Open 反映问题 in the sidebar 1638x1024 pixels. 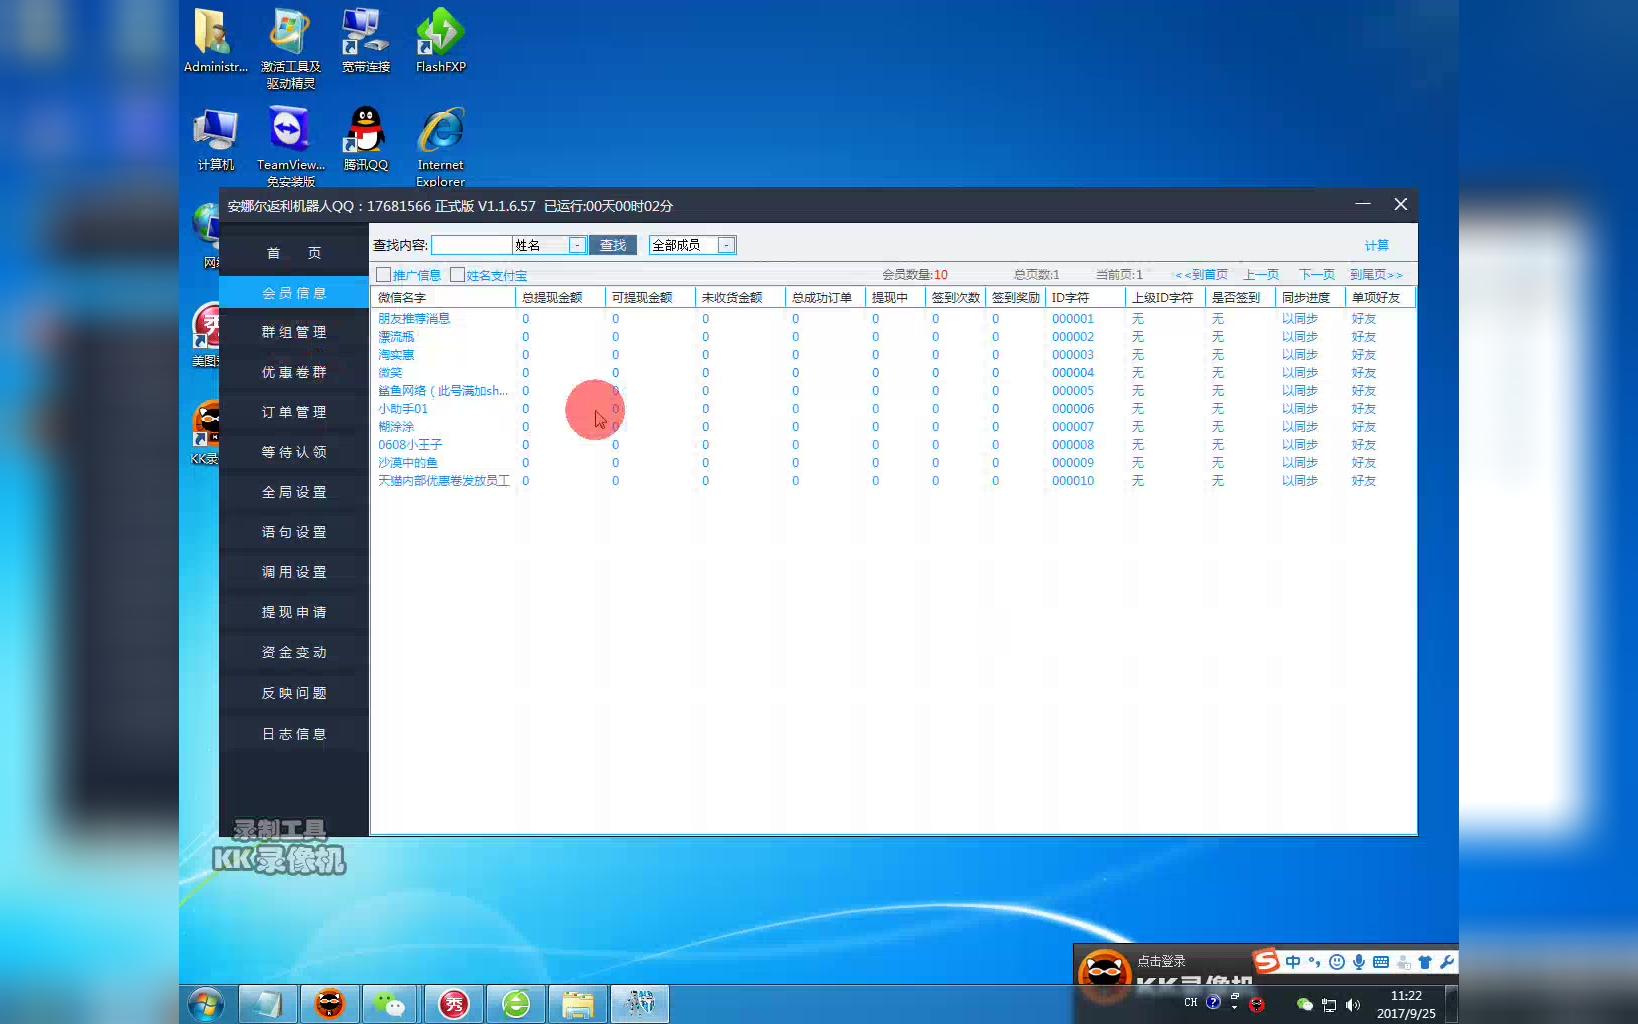pos(294,693)
